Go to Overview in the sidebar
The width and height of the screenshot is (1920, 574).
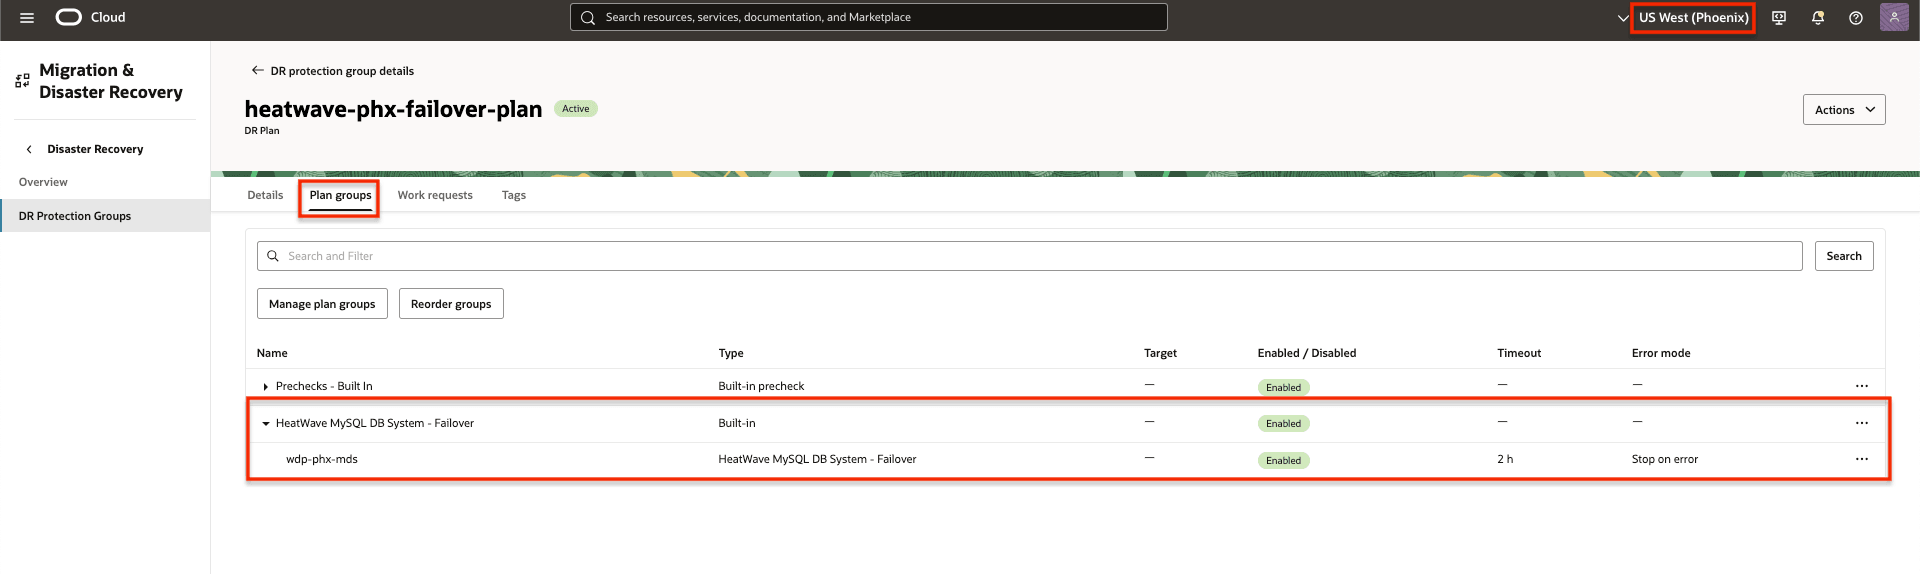click(43, 182)
